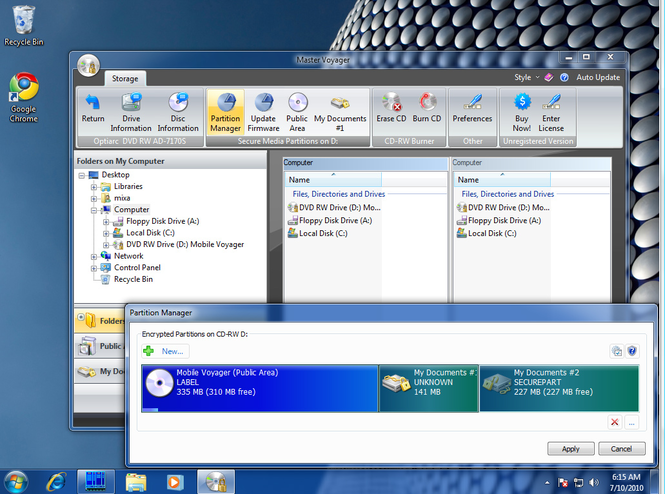The height and width of the screenshot is (494, 665).
Task: Click the Apply button
Action: coord(570,449)
